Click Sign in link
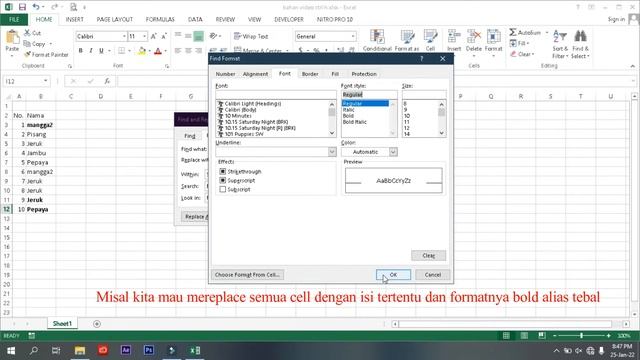 coord(616,19)
